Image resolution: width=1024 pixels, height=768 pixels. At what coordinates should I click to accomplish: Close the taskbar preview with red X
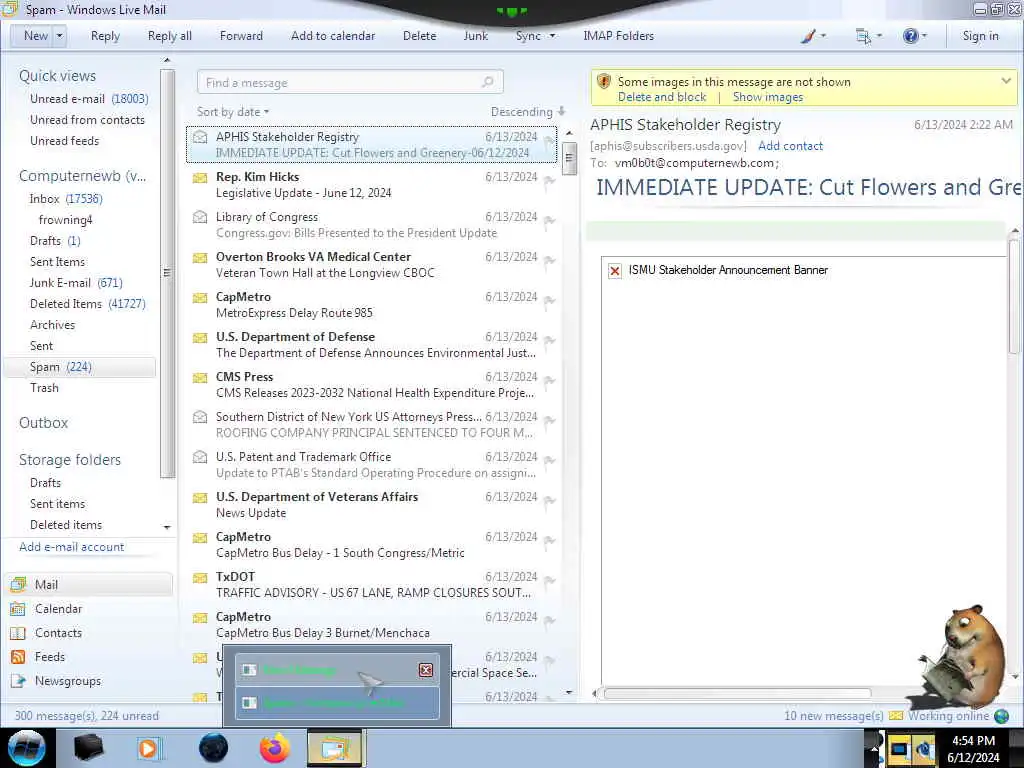tap(426, 670)
